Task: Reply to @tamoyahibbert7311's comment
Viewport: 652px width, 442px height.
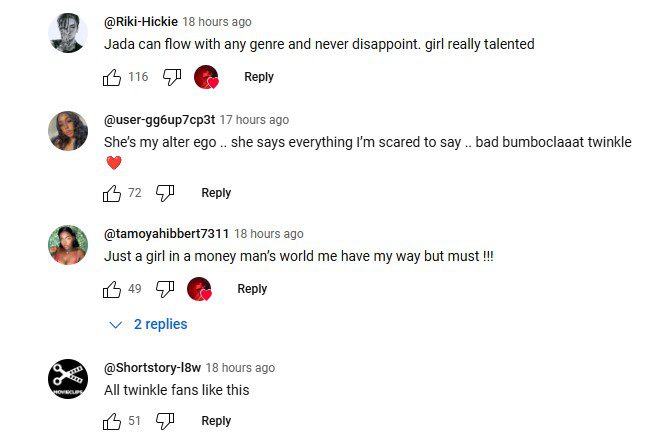Action: [x=252, y=289]
